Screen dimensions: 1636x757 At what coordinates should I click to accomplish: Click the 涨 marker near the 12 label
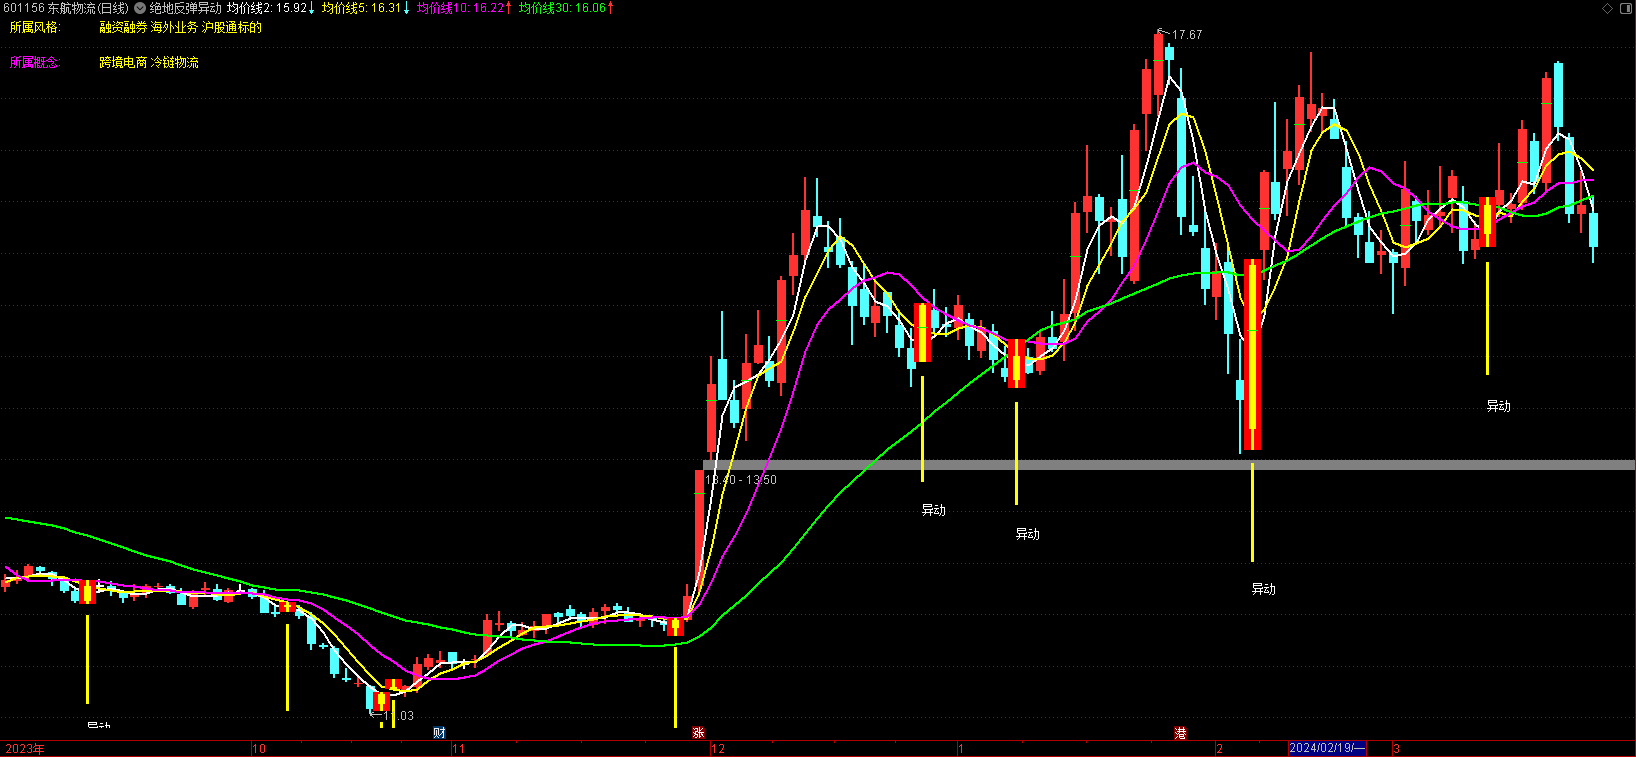coord(698,733)
